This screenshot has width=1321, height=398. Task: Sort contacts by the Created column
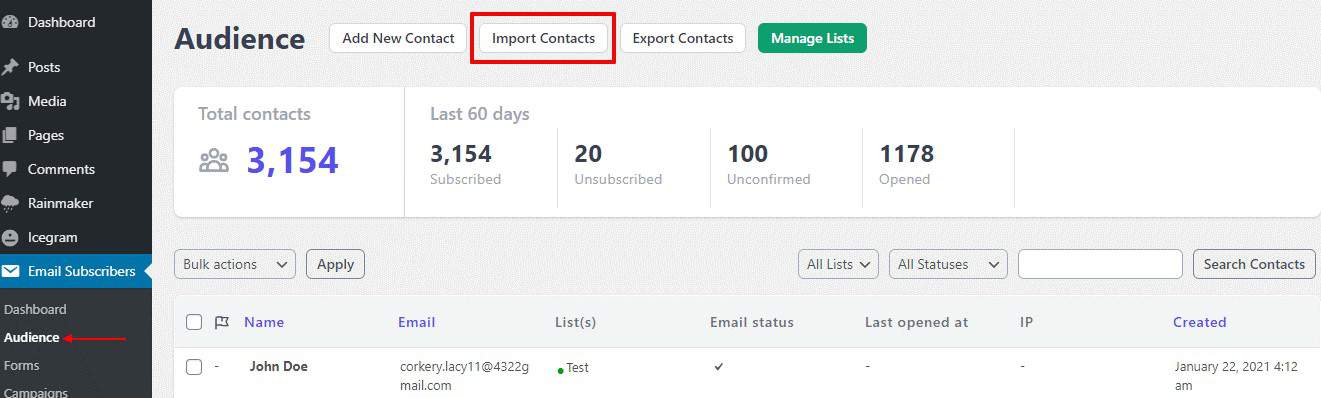point(1199,322)
